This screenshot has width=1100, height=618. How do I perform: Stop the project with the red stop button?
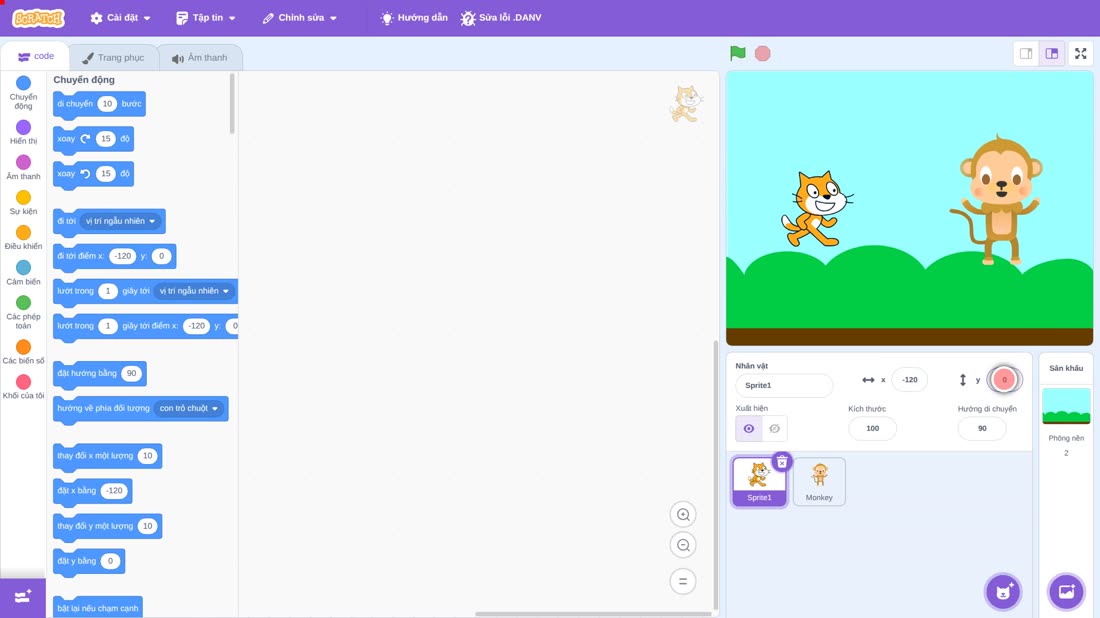[763, 53]
